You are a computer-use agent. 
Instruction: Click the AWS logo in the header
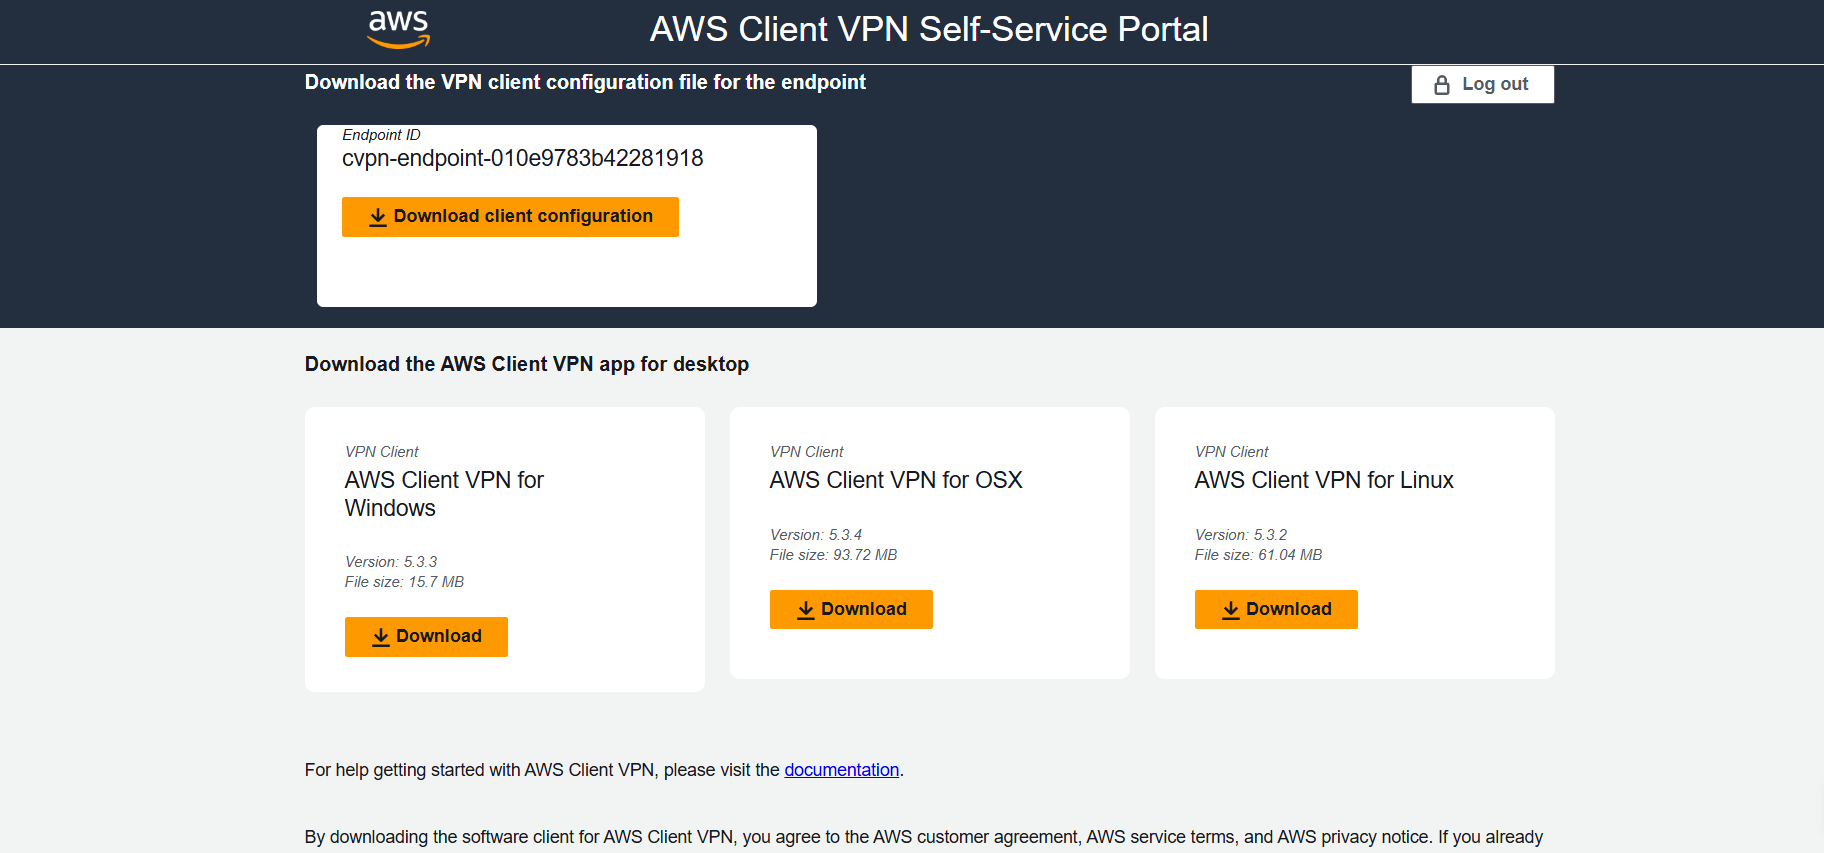[397, 28]
